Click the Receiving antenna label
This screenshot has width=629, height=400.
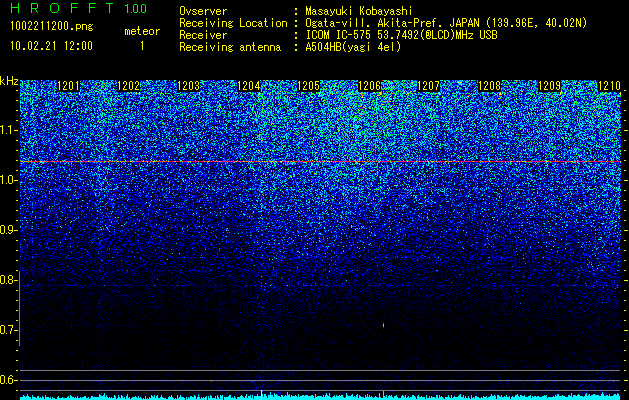[x=230, y=47]
